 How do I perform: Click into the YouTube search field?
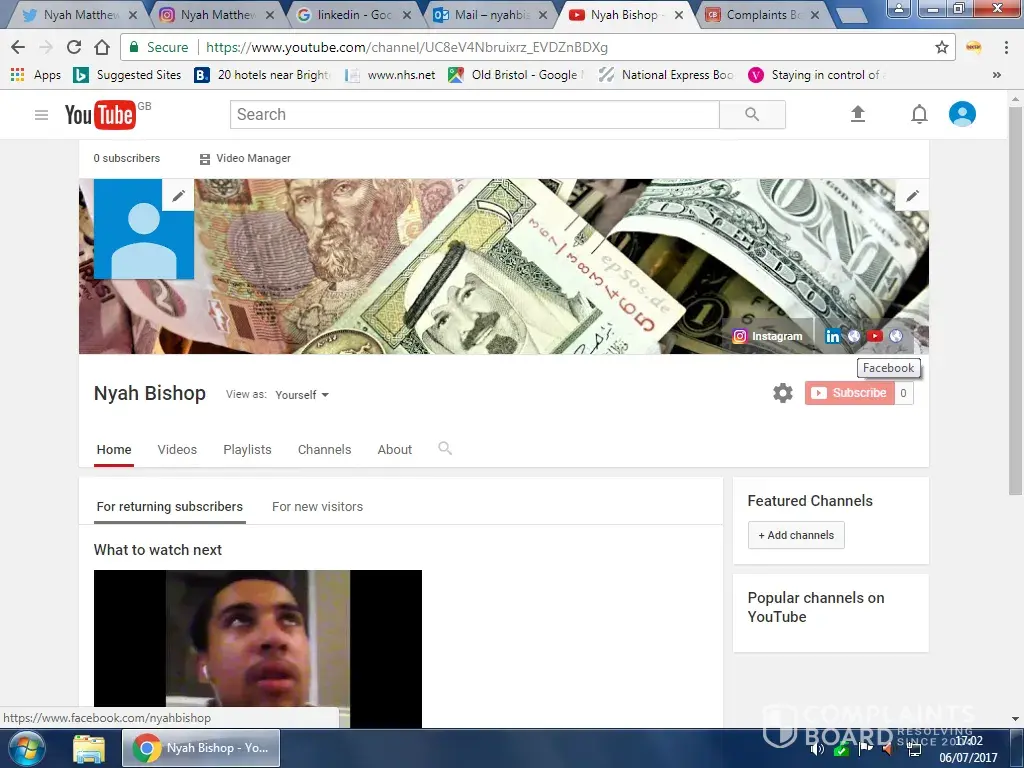[474, 115]
